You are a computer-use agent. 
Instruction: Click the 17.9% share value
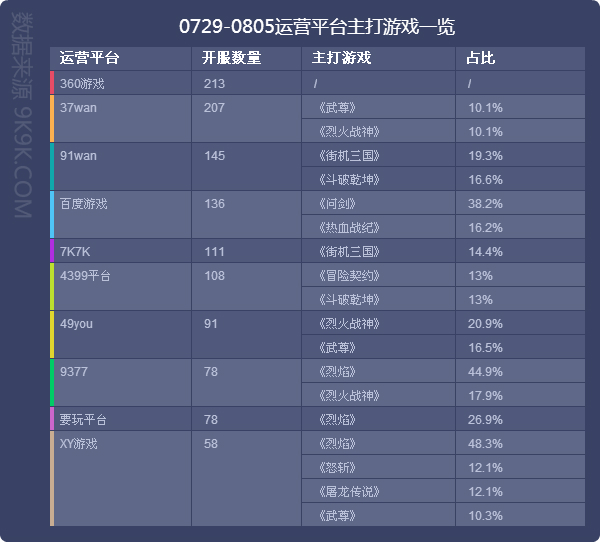[x=485, y=396]
